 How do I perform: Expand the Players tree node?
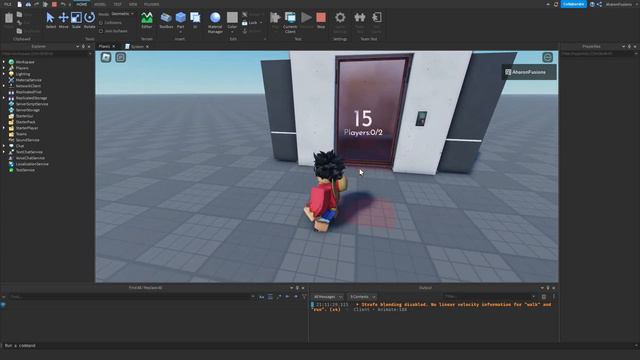[x=4, y=68]
